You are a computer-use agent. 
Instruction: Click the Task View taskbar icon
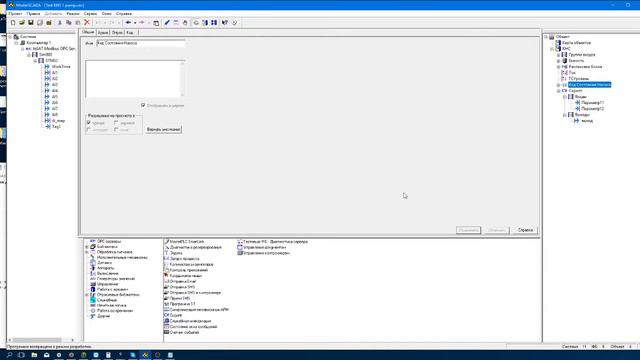click(22, 355)
